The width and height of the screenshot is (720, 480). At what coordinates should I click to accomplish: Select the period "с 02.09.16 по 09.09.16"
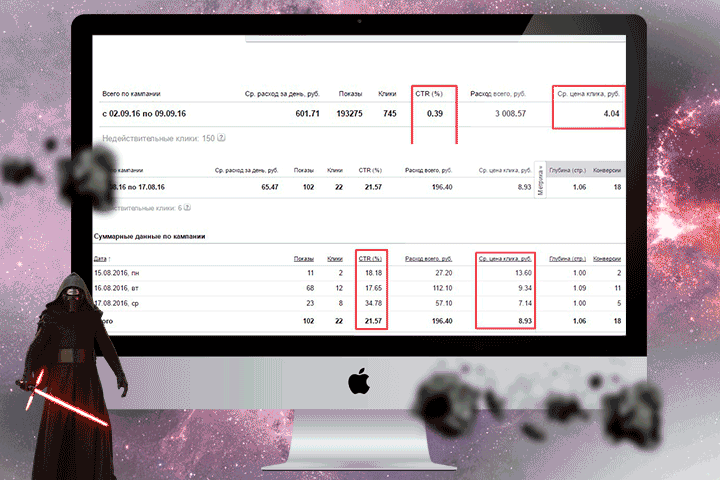click(144, 113)
